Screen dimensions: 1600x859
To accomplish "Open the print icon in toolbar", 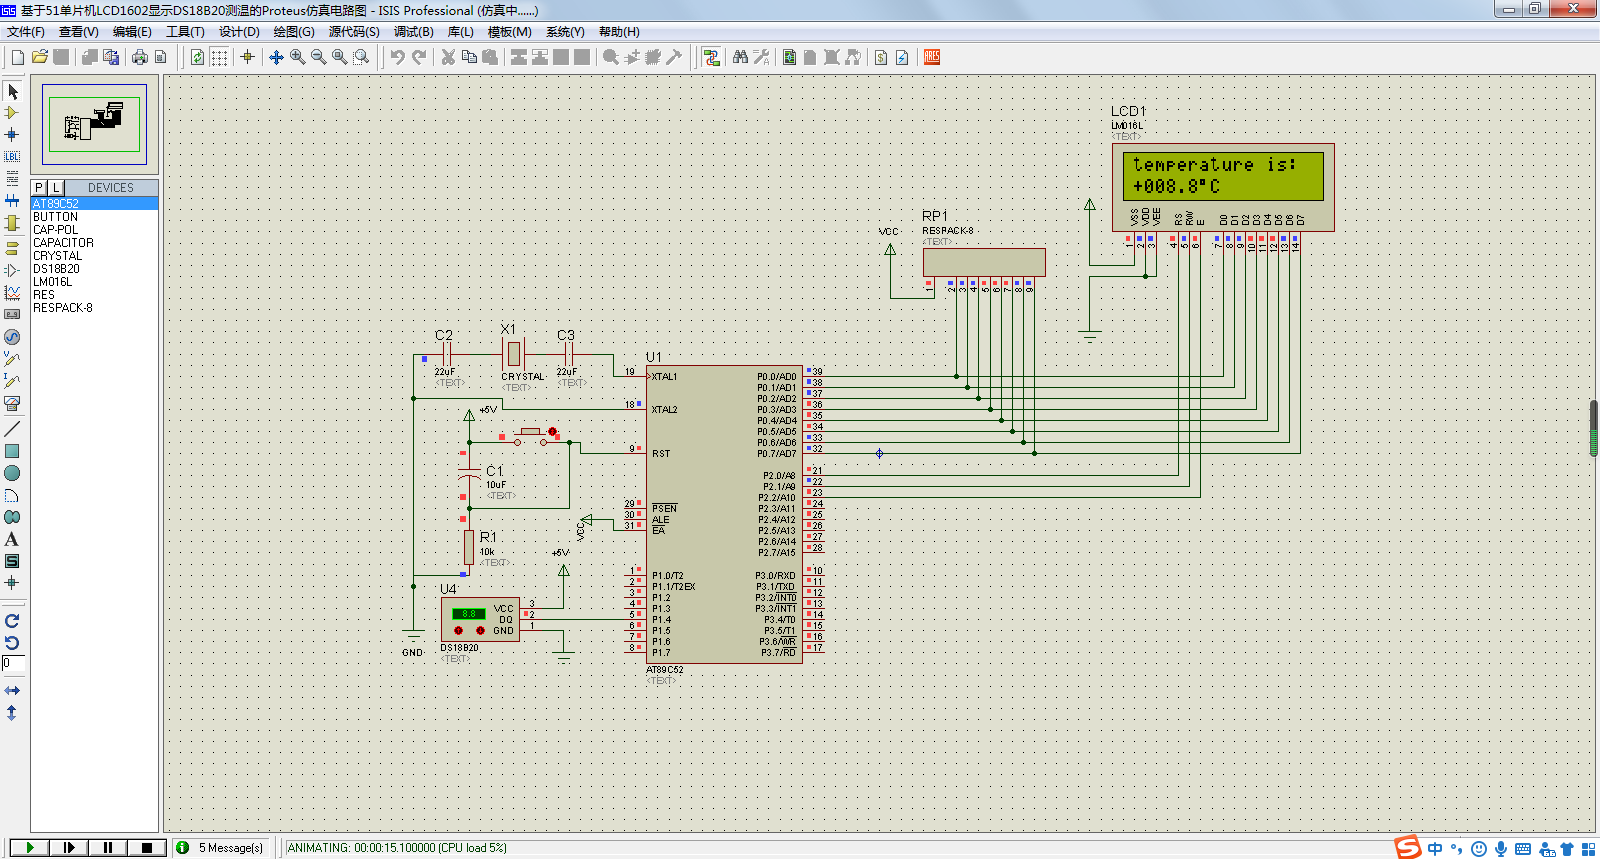I will pyautogui.click(x=140, y=58).
